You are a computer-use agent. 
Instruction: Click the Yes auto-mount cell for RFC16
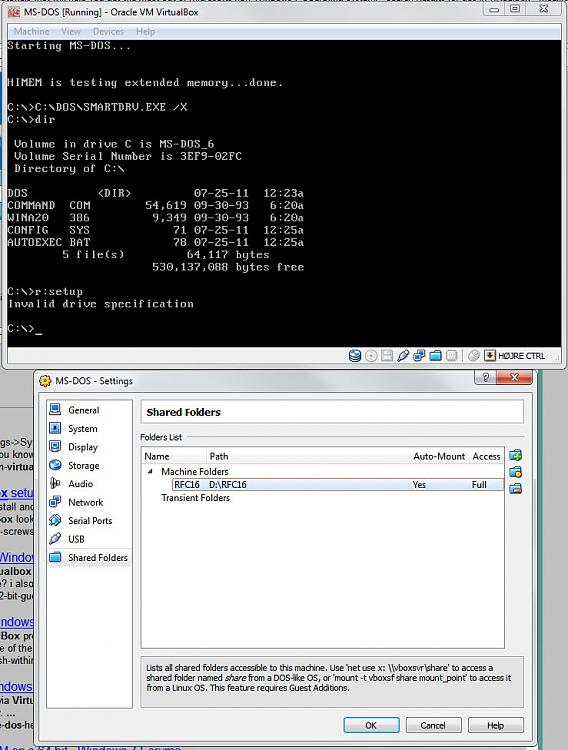click(419, 485)
